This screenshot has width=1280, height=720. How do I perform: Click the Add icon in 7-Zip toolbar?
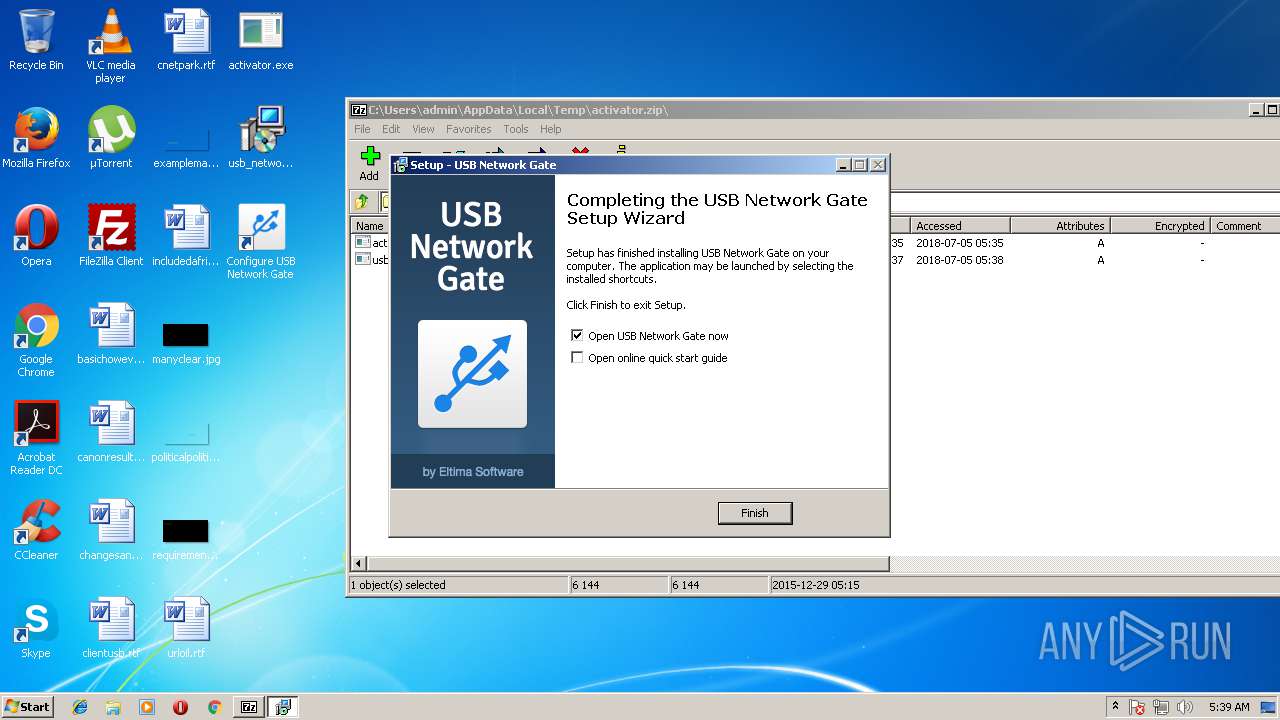(369, 163)
